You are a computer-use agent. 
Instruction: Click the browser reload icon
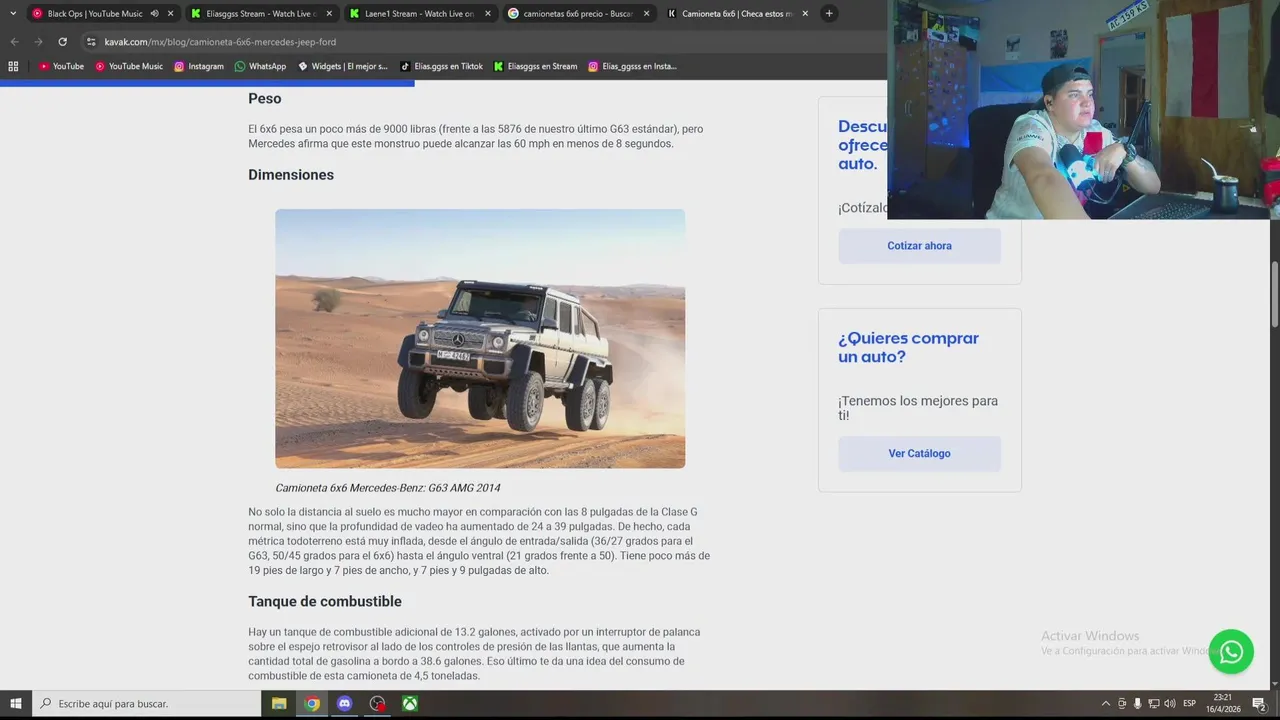point(62,42)
